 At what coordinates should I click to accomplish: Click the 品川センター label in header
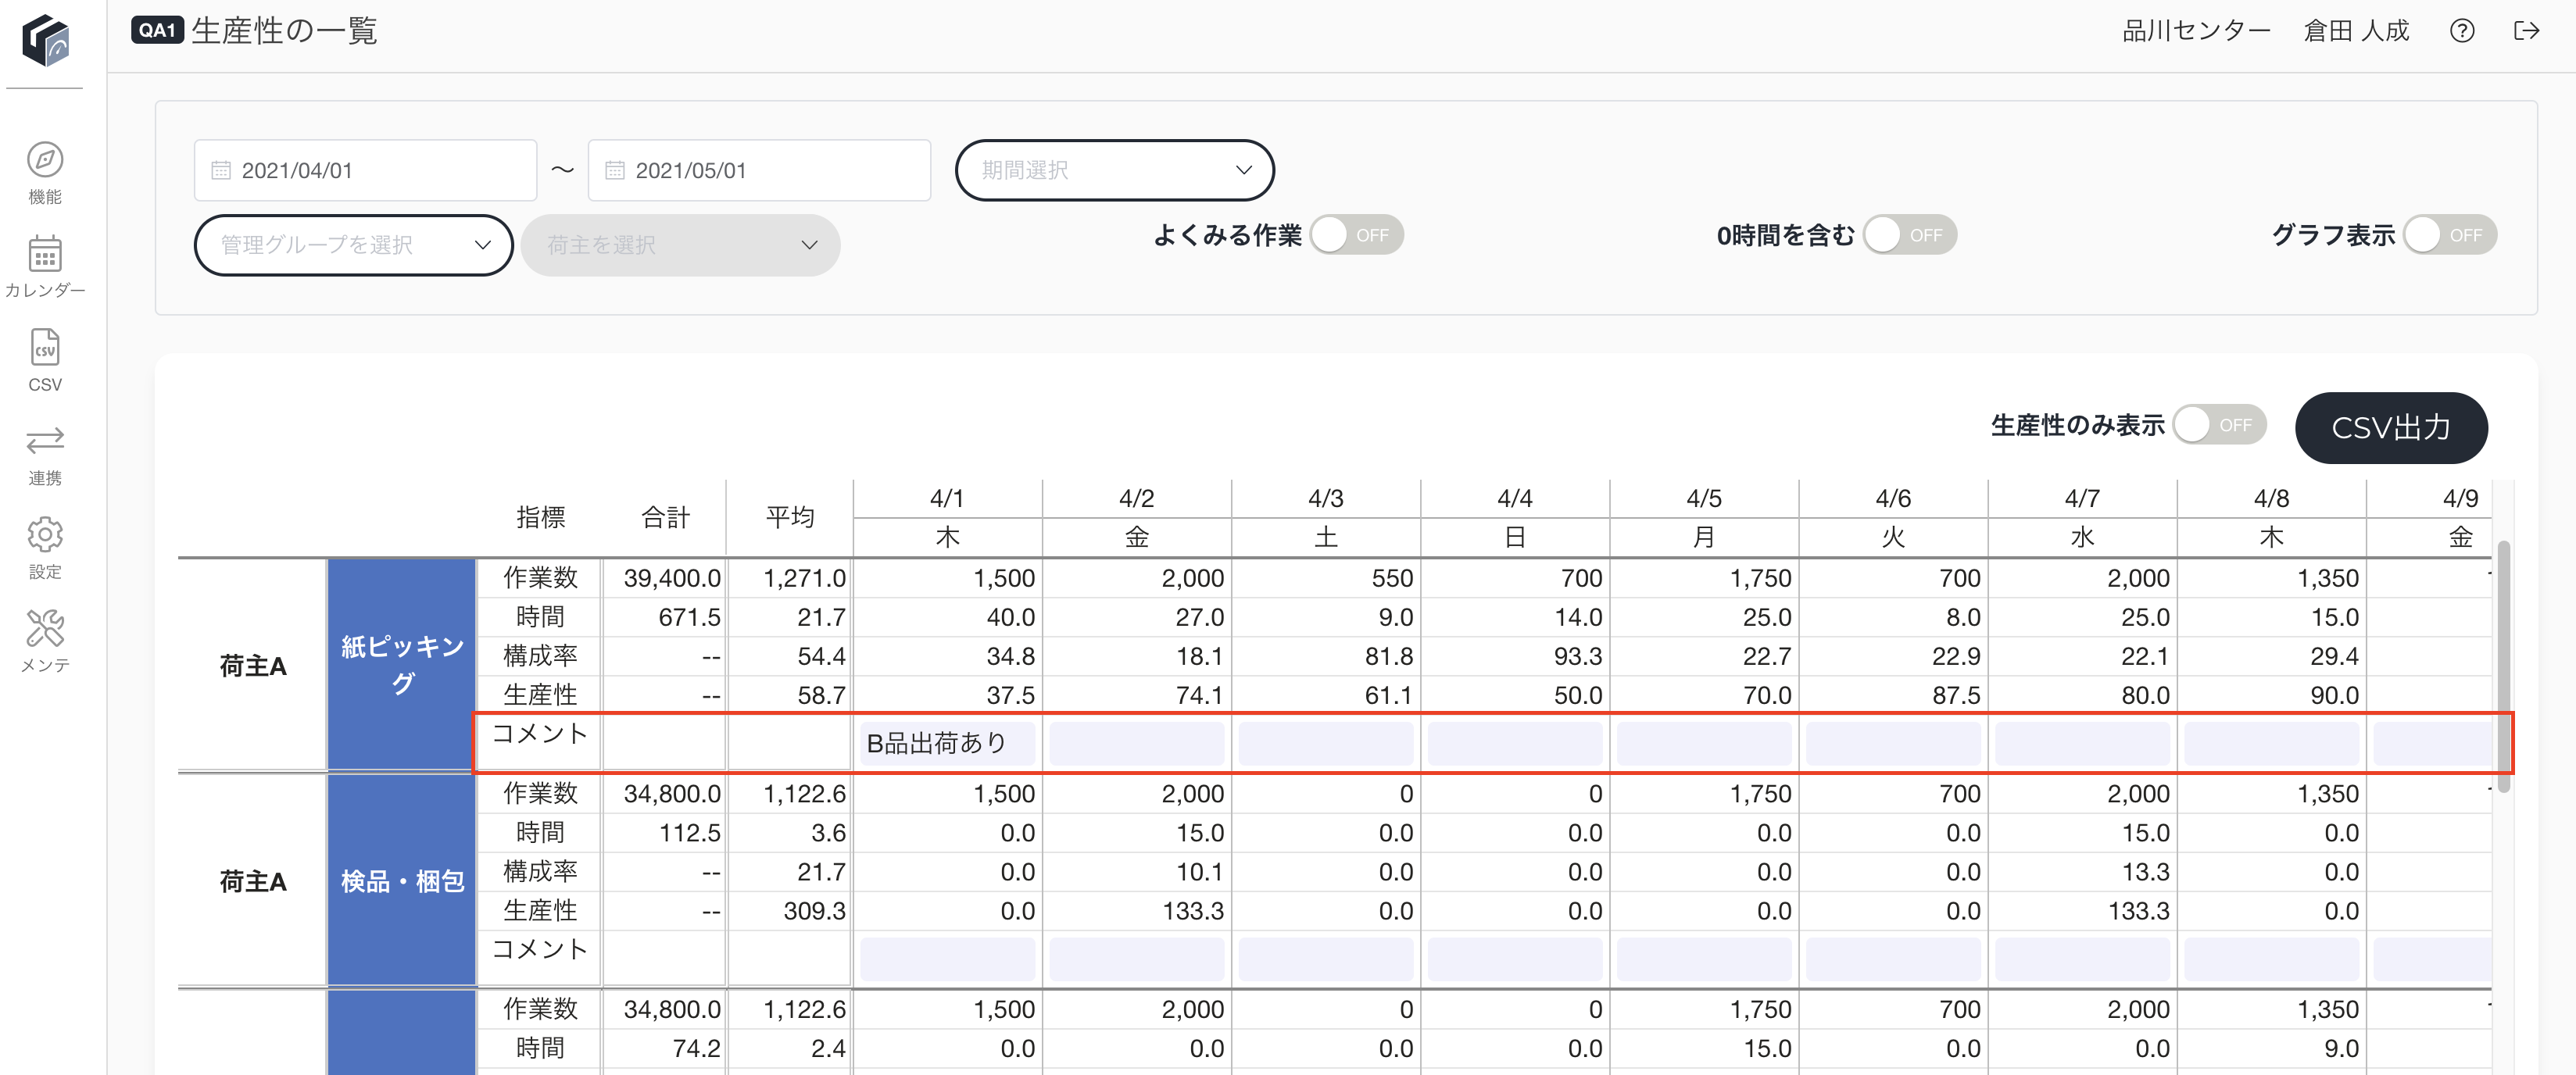pos(2196,31)
